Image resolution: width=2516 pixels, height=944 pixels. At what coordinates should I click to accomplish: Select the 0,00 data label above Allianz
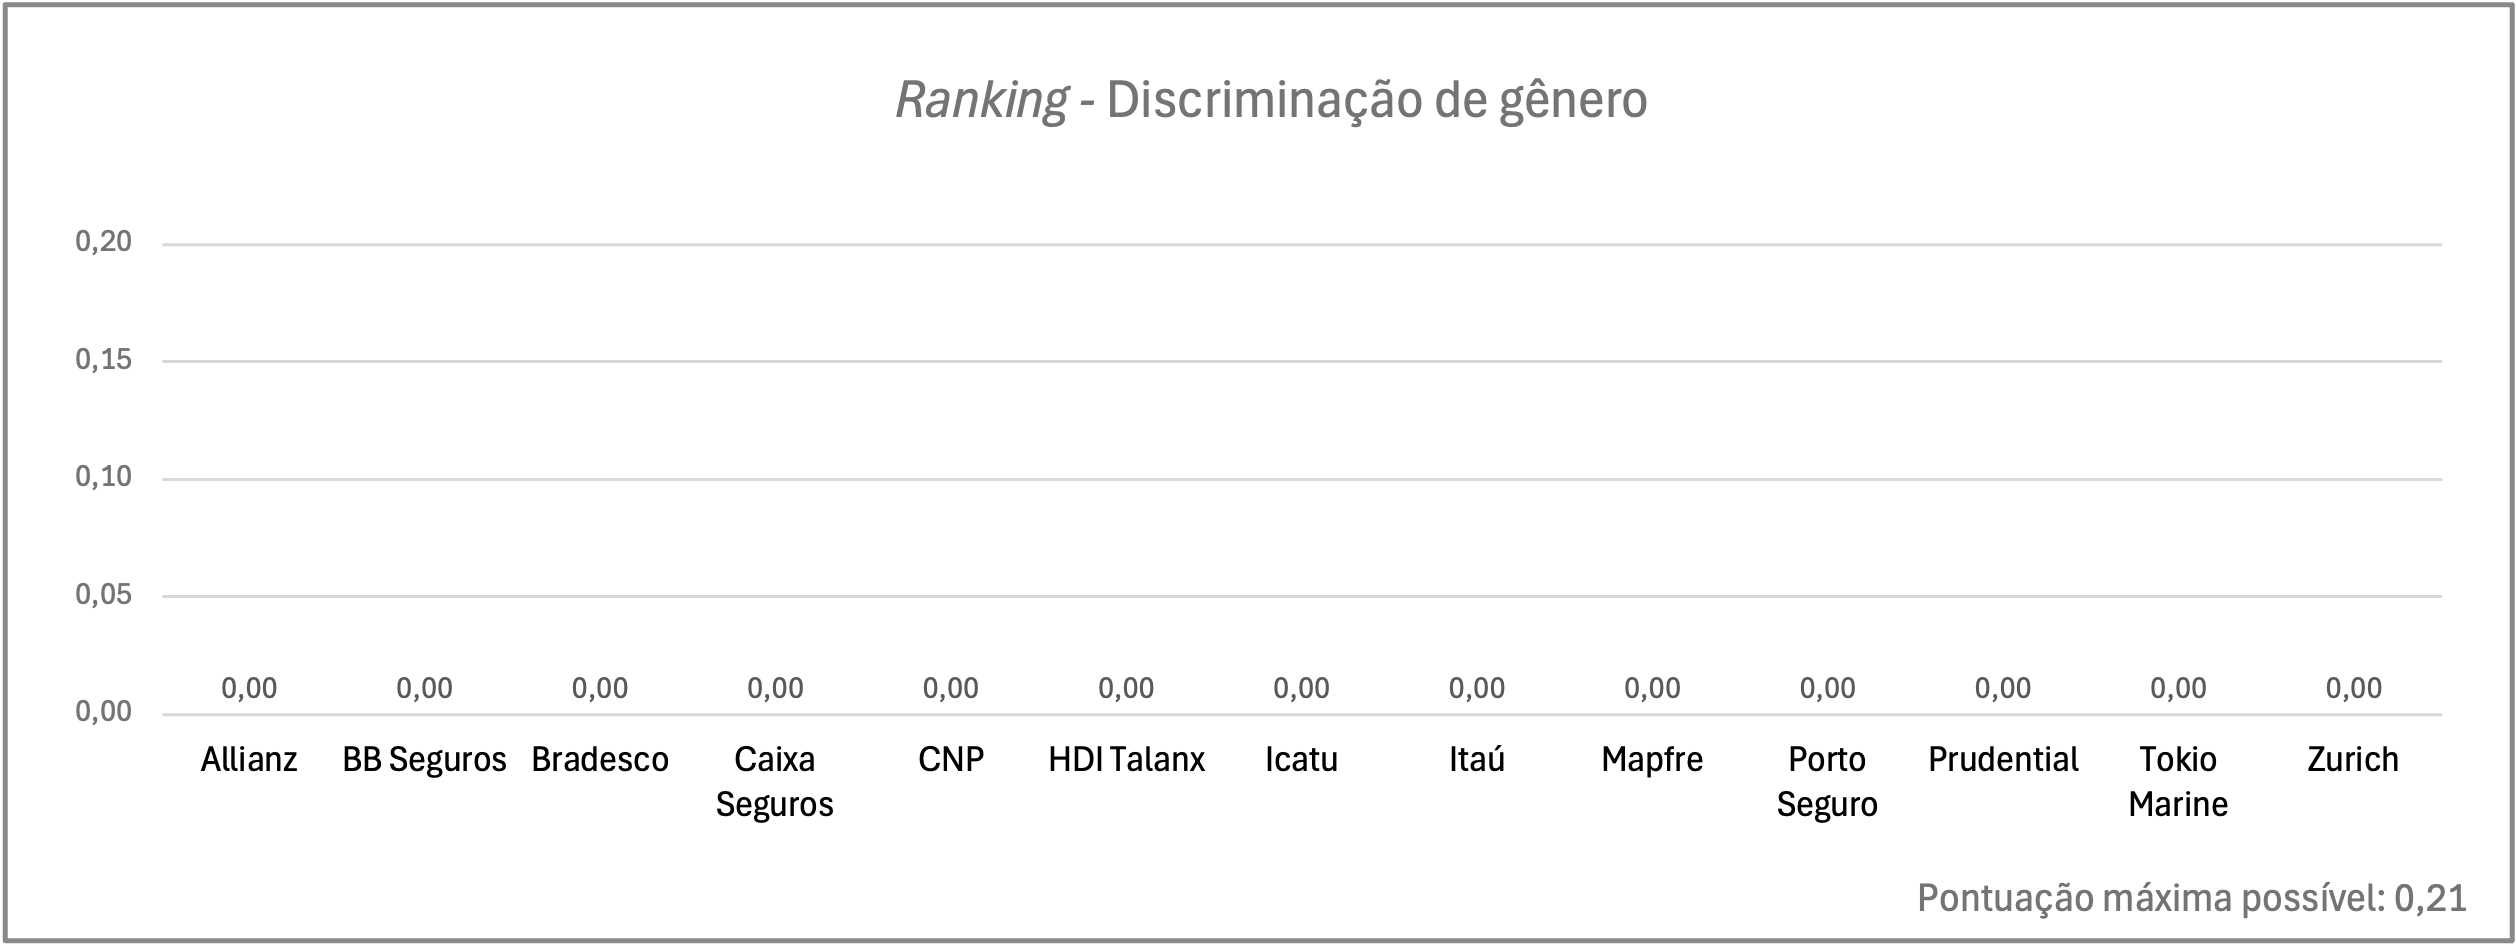(249, 688)
